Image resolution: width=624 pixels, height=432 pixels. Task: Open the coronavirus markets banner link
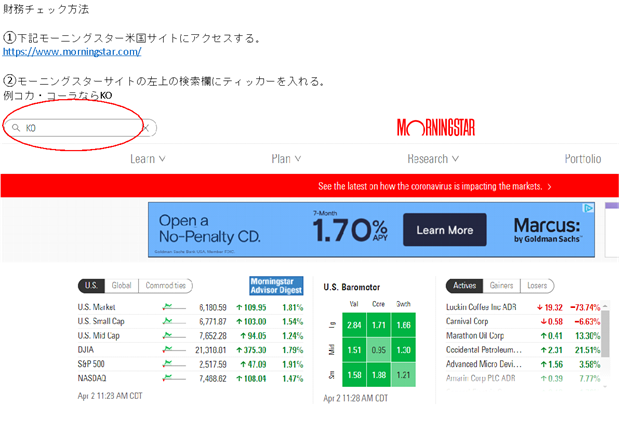pos(435,186)
